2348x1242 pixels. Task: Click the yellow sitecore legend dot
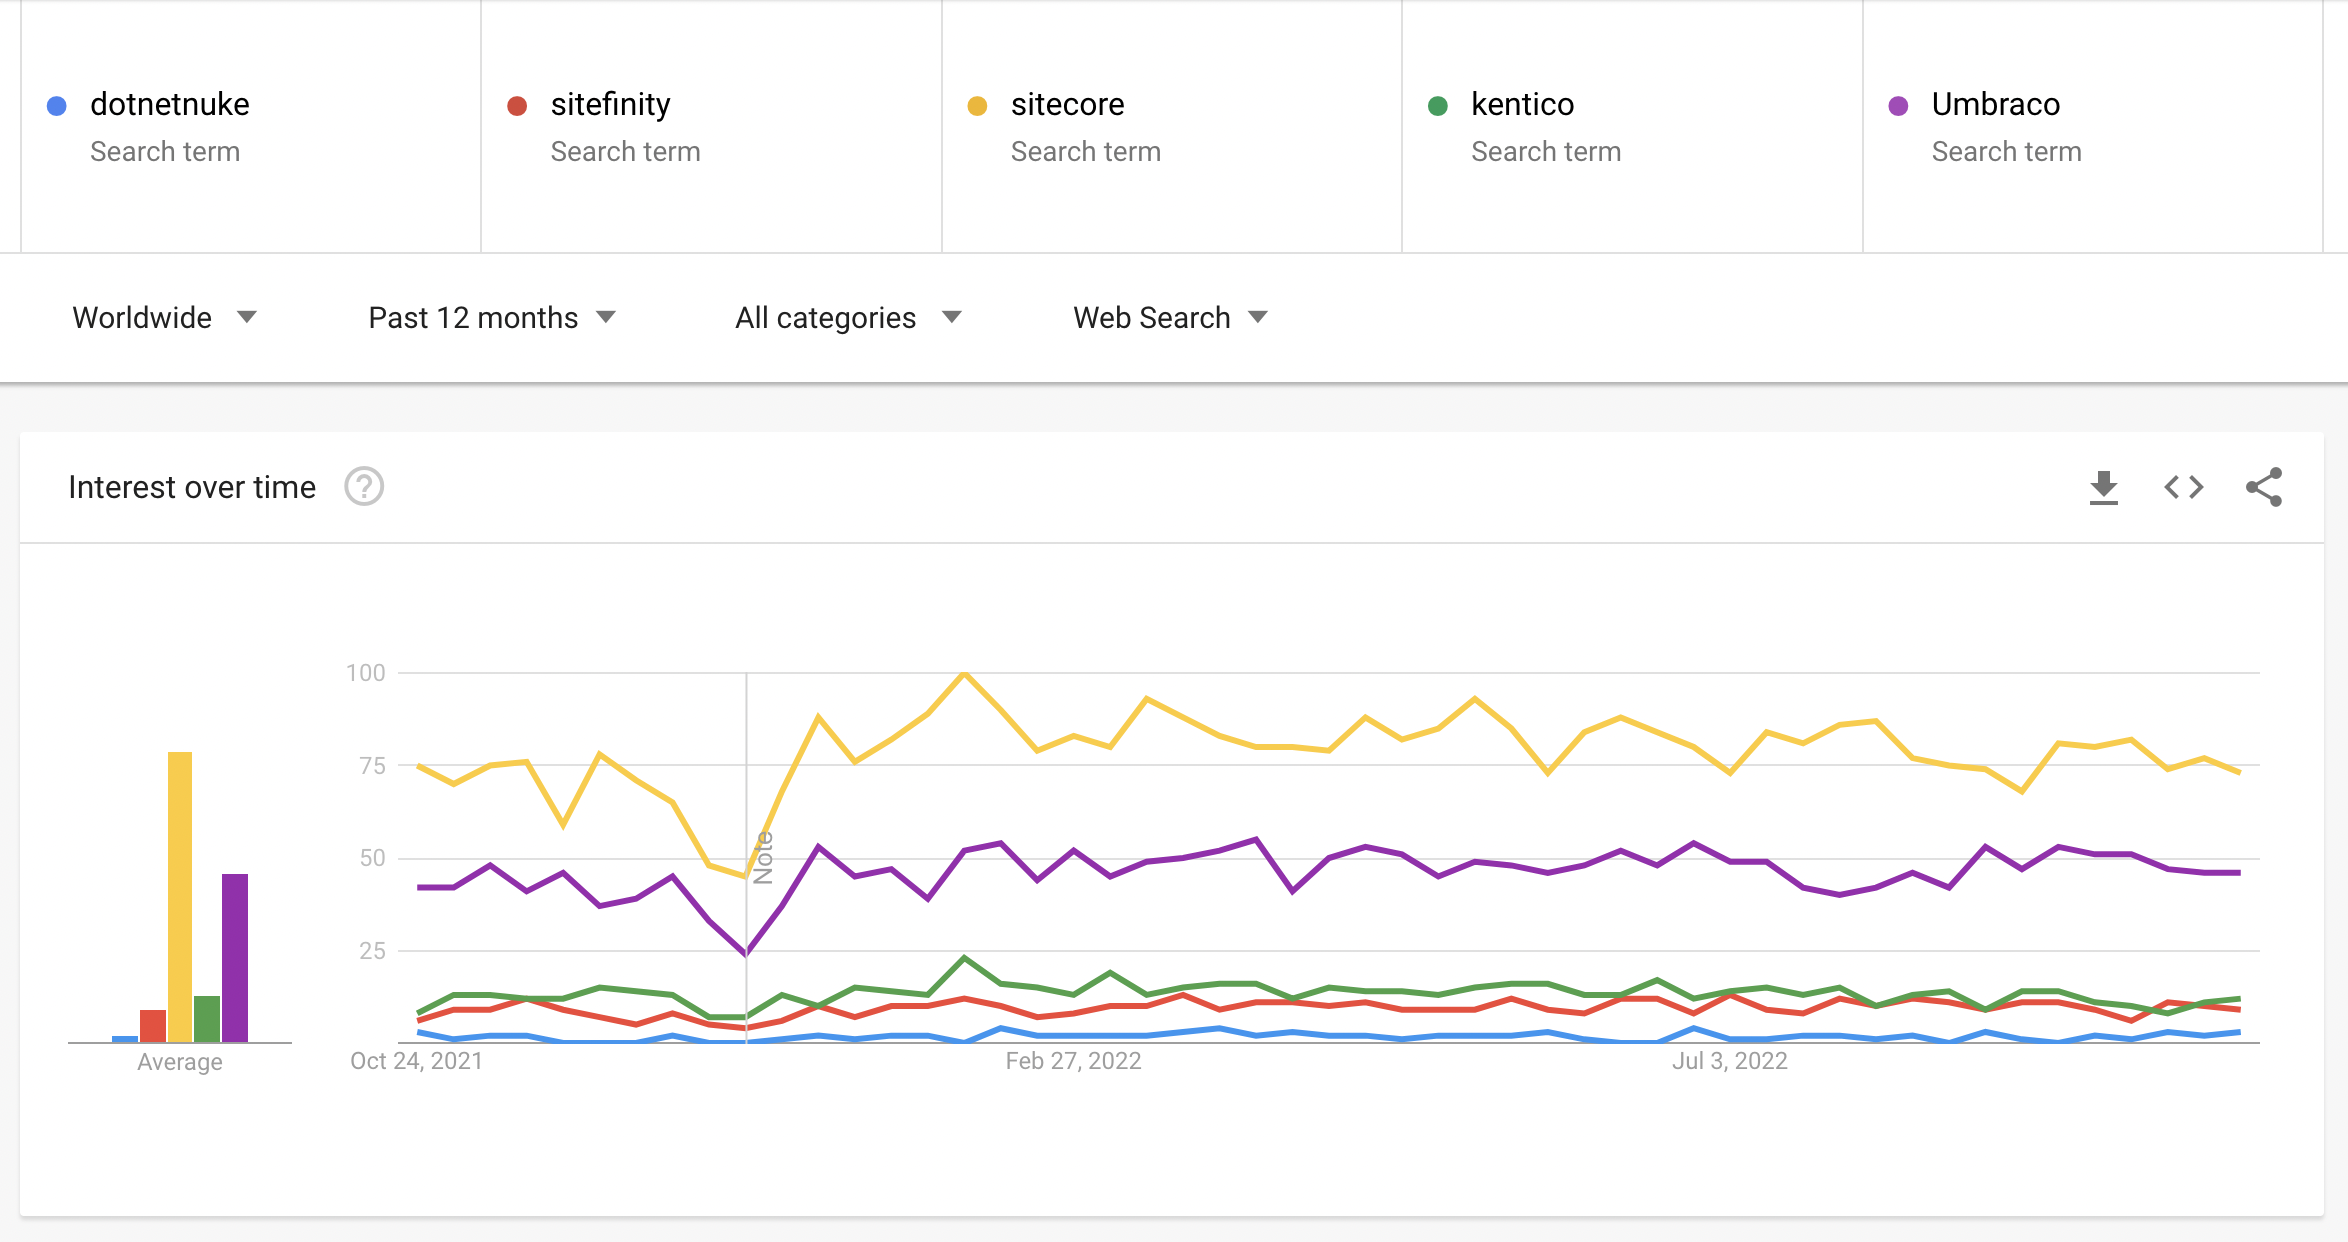[x=978, y=106]
